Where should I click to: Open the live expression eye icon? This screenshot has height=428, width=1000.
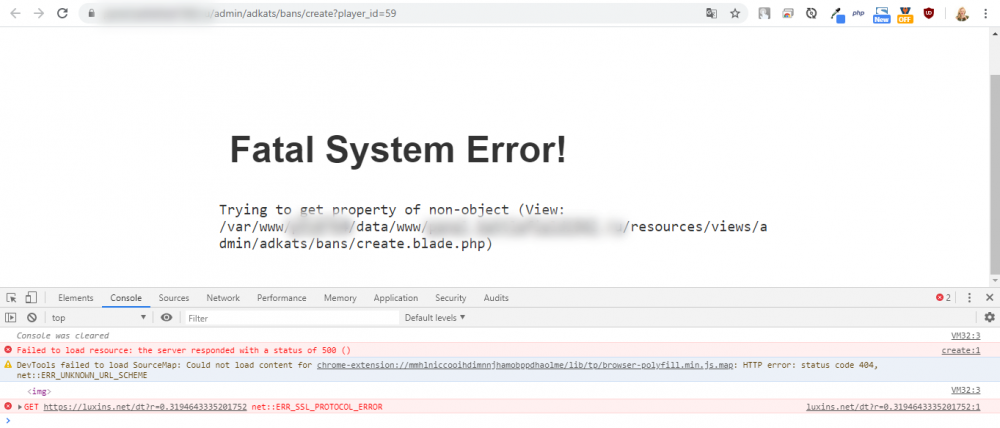click(166, 317)
